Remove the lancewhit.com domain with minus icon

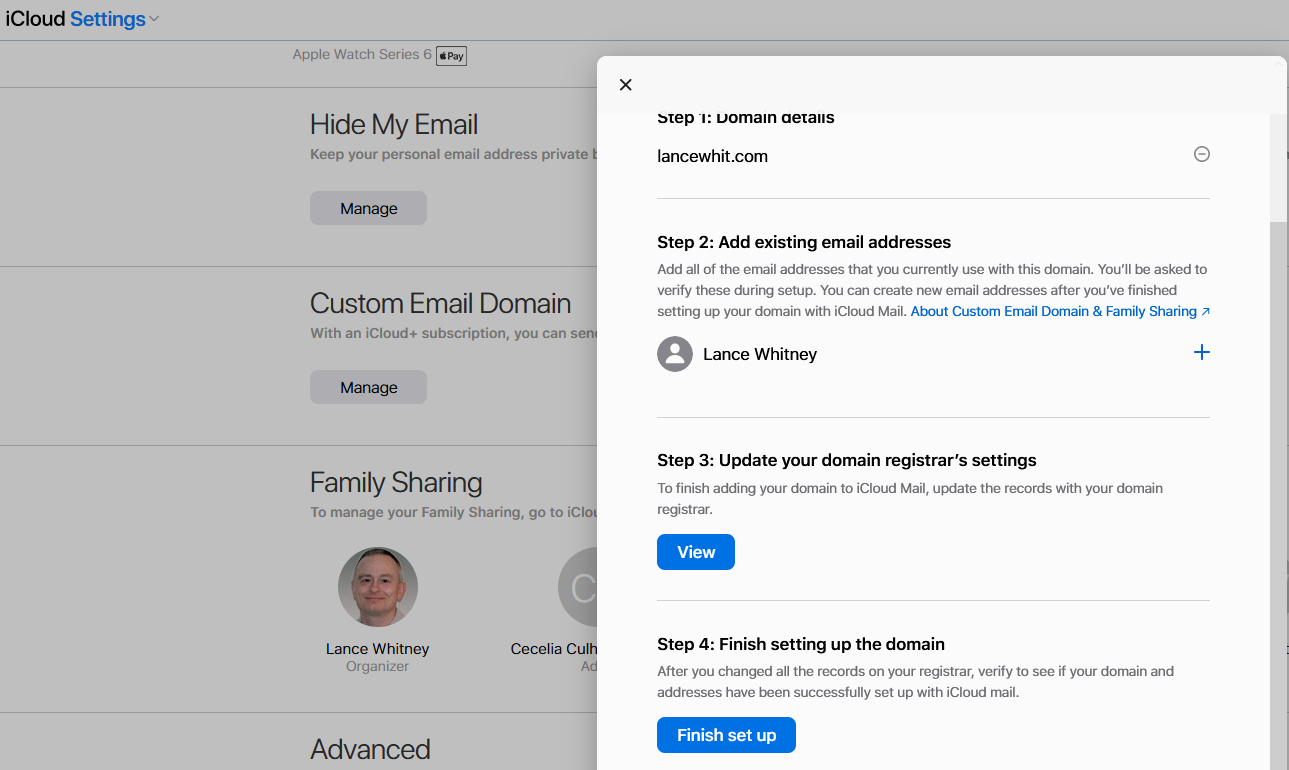pyautogui.click(x=1202, y=154)
